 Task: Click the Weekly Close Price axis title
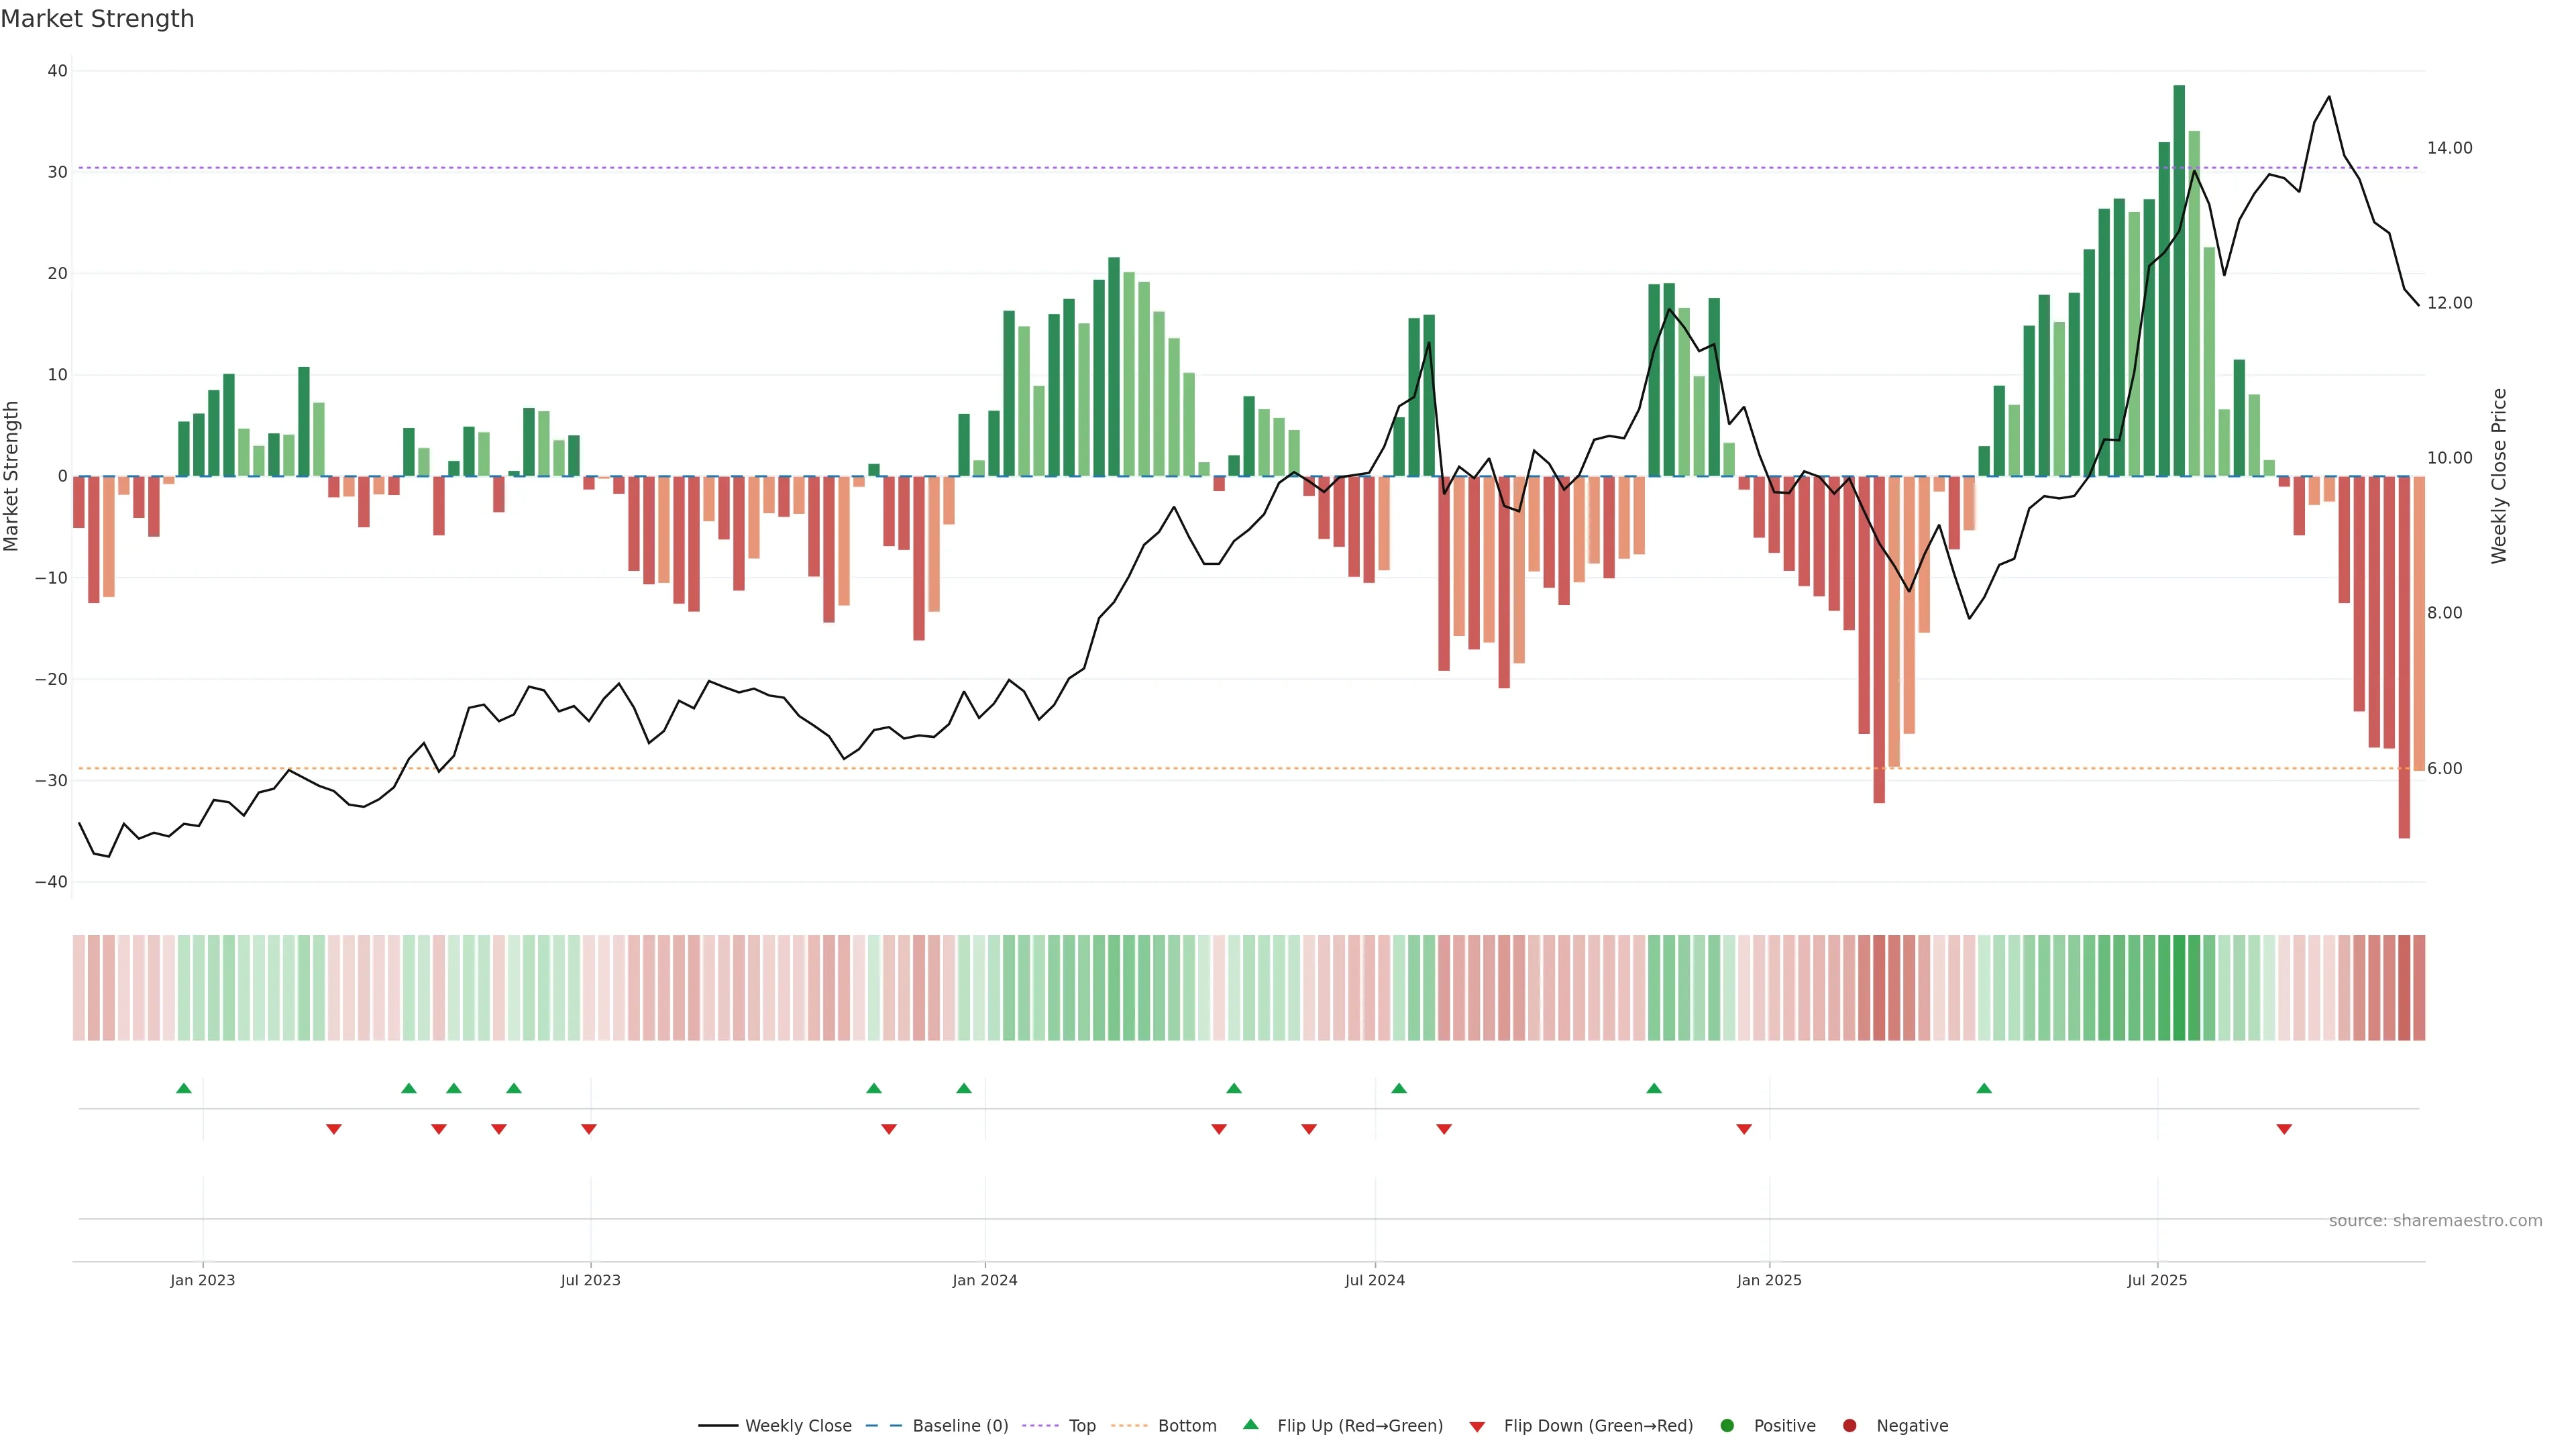[2499, 476]
